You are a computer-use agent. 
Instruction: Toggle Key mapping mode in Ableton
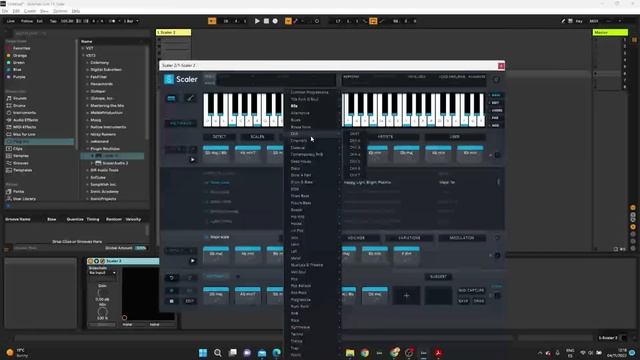579,21
